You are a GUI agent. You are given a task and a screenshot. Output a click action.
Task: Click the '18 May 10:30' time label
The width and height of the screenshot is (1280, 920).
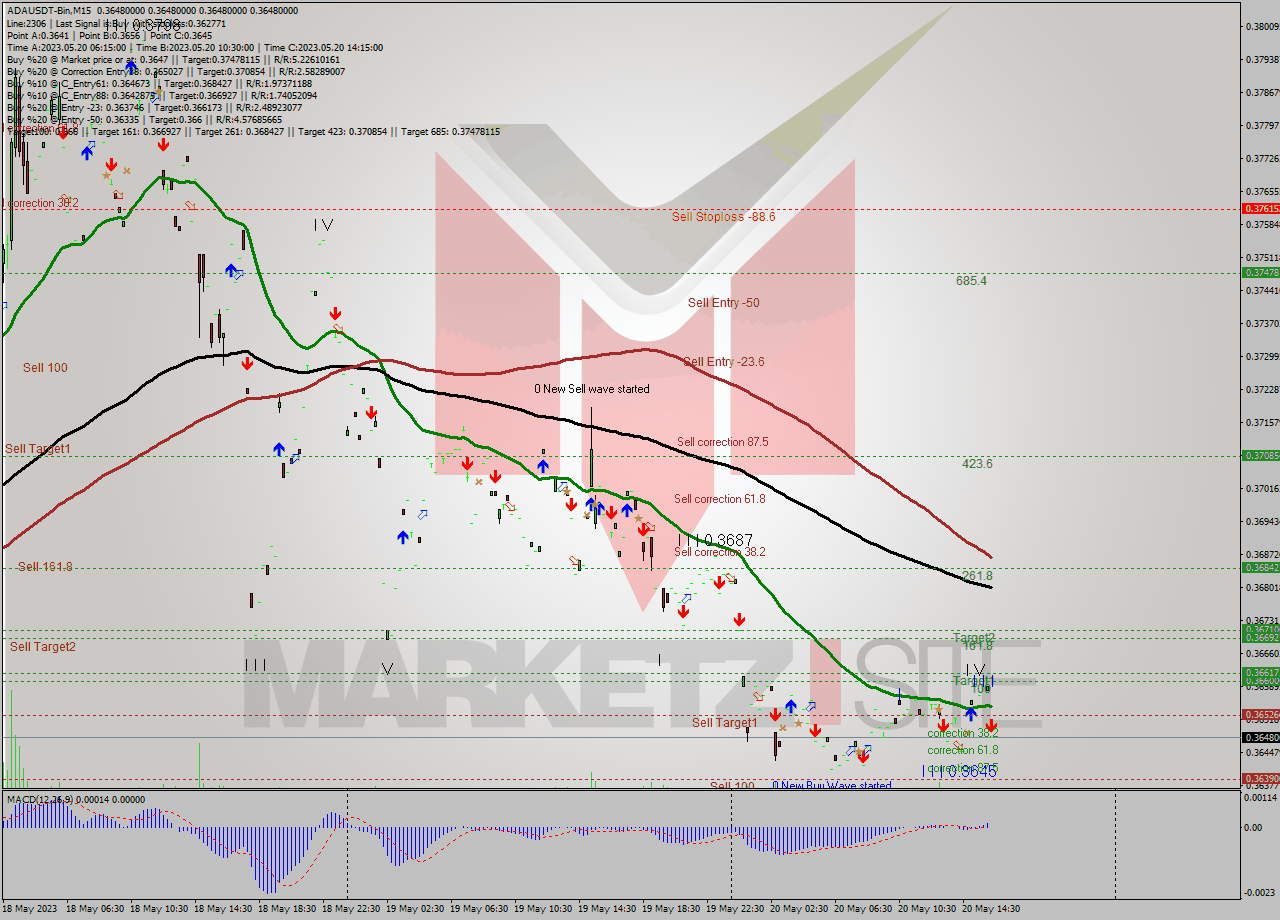tap(159, 908)
